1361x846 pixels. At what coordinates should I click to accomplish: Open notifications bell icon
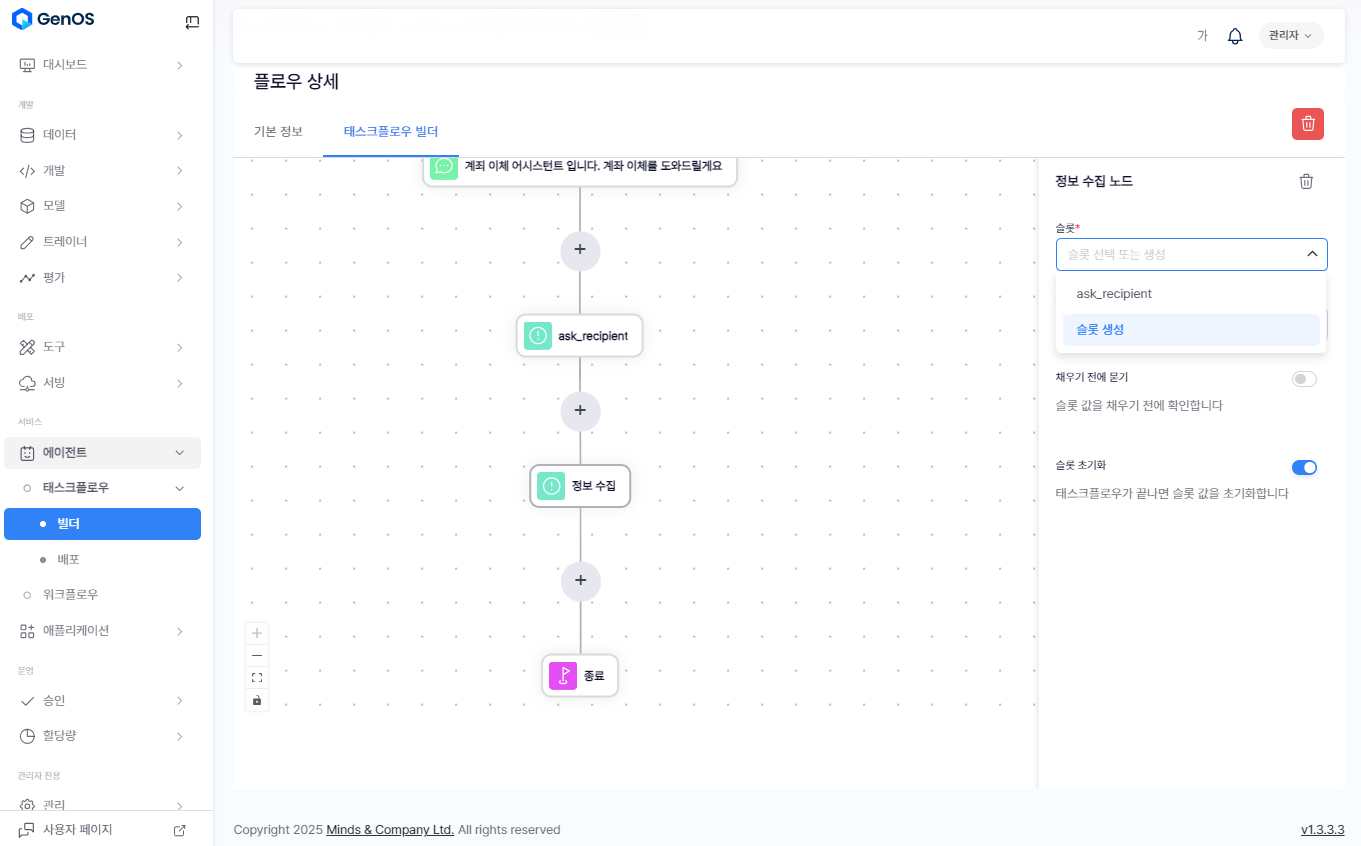1235,36
